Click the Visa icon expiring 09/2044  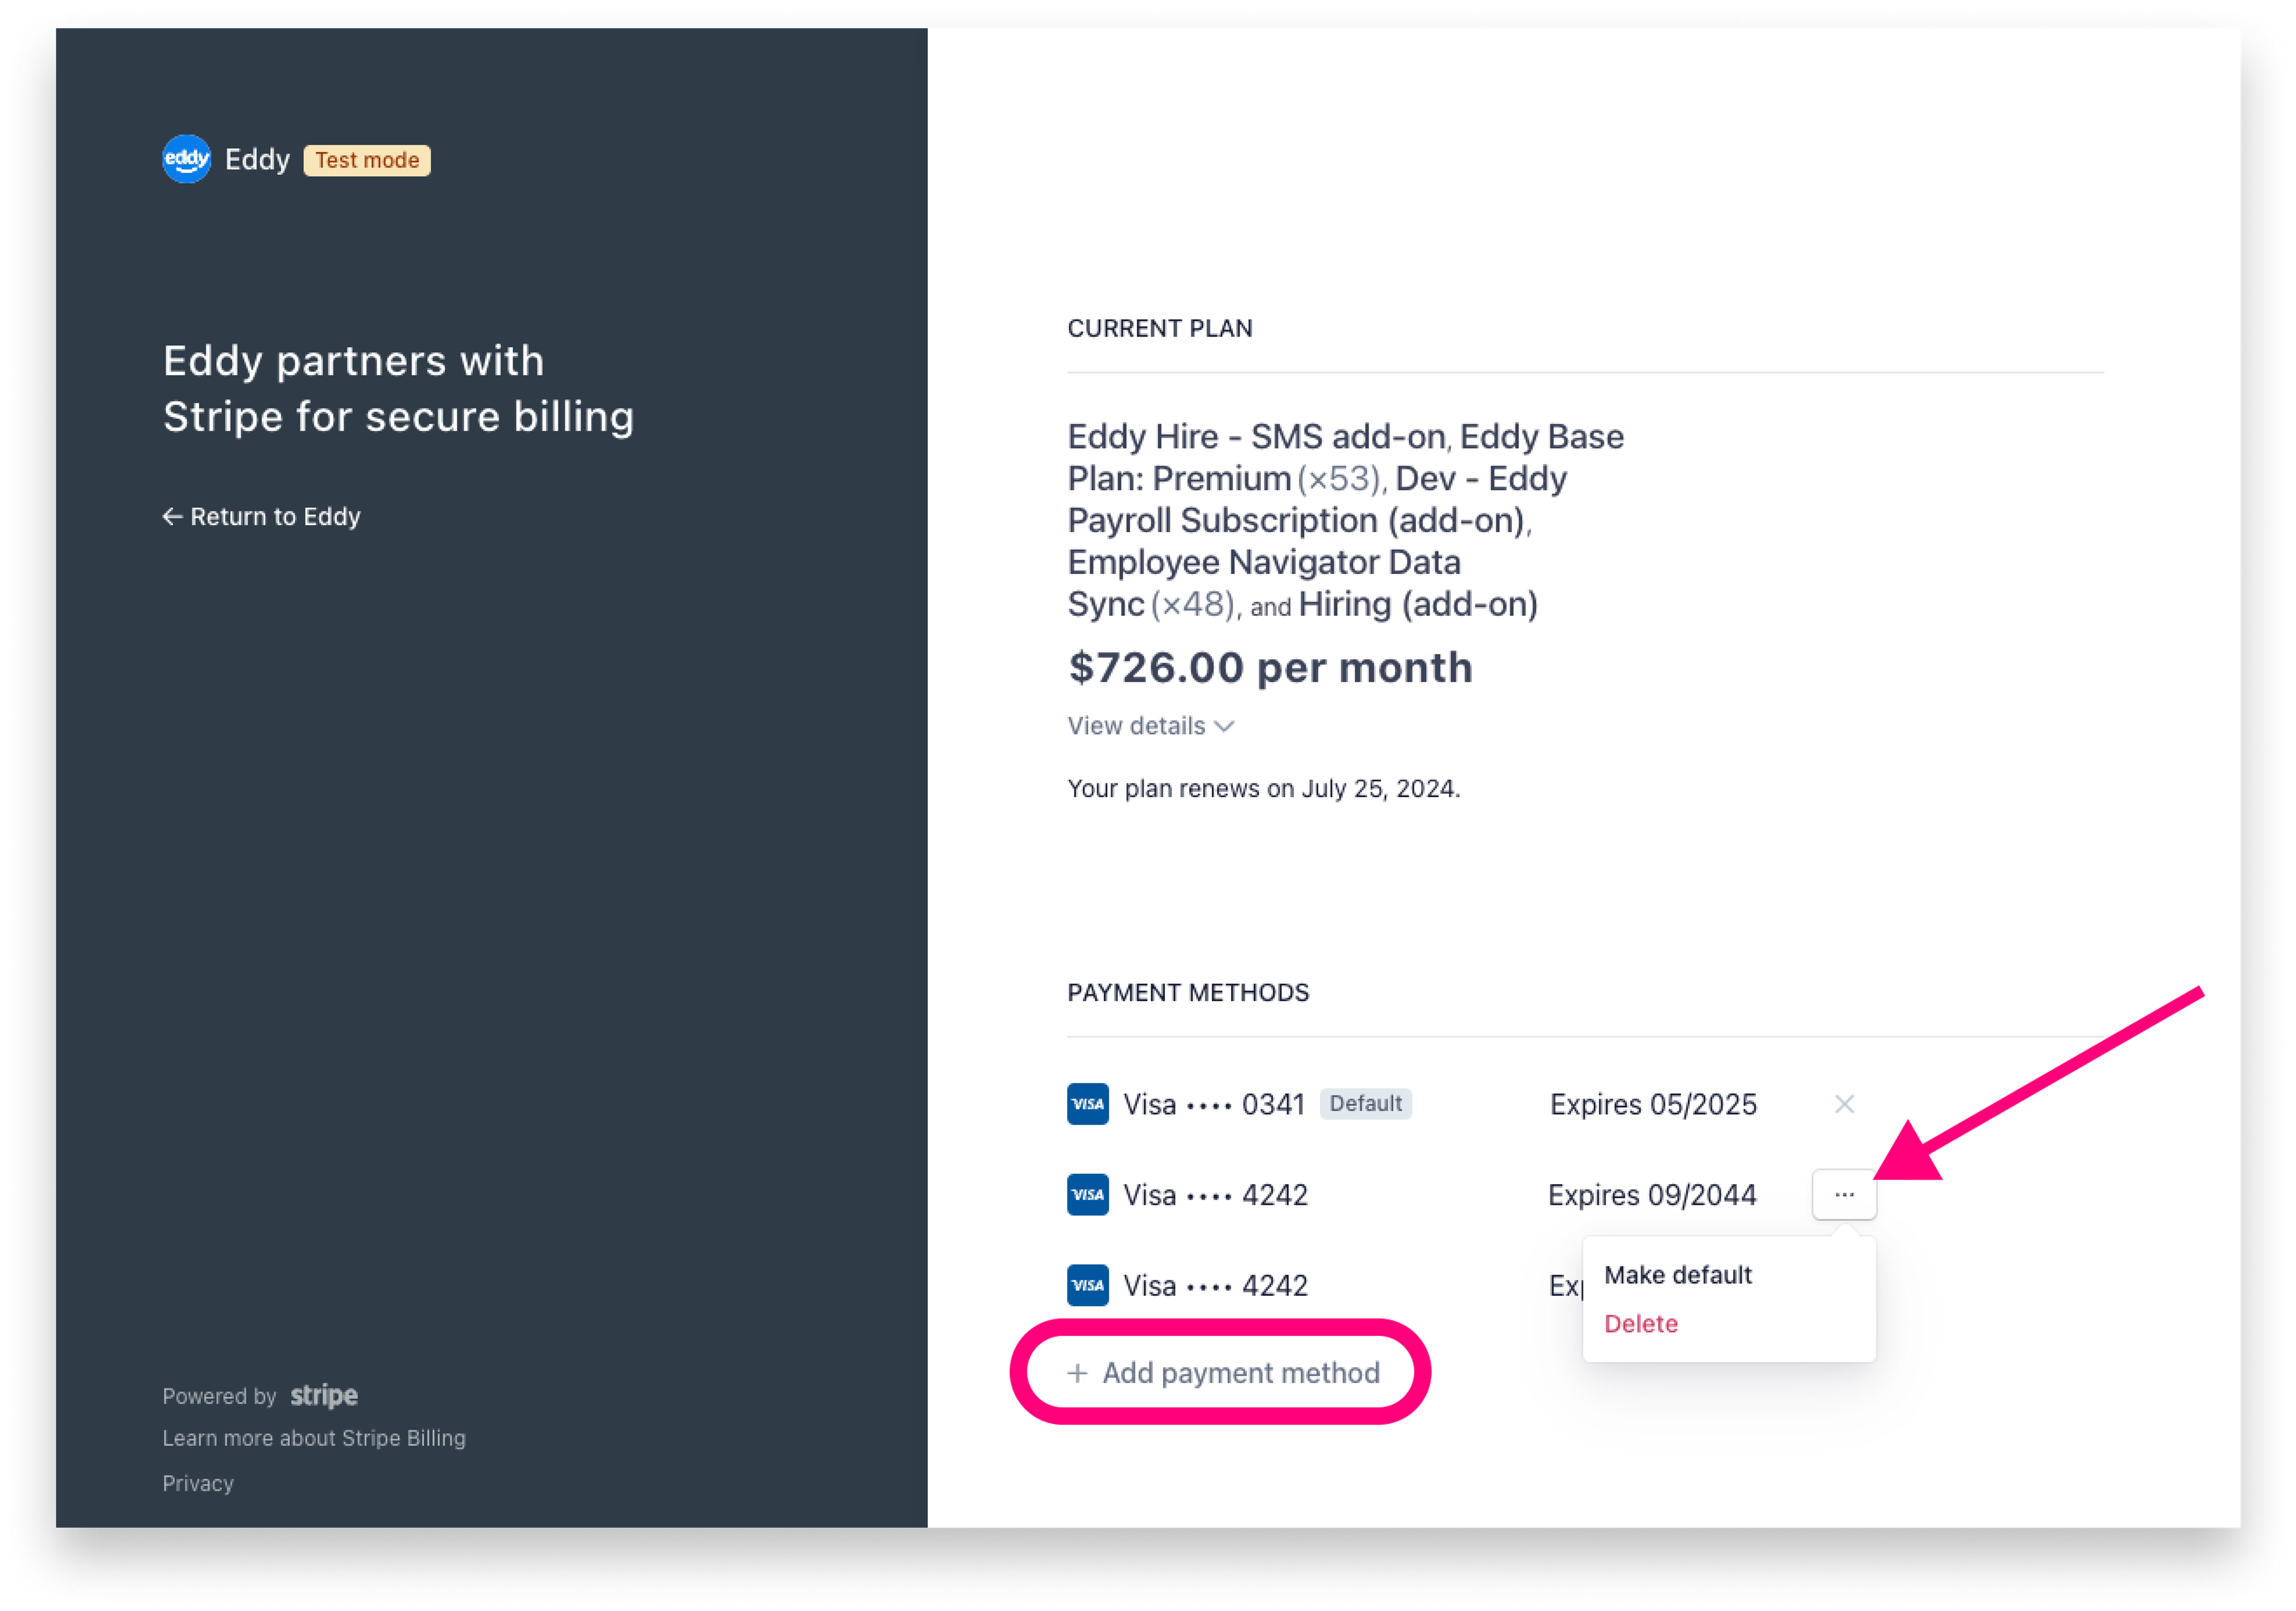coord(1088,1194)
